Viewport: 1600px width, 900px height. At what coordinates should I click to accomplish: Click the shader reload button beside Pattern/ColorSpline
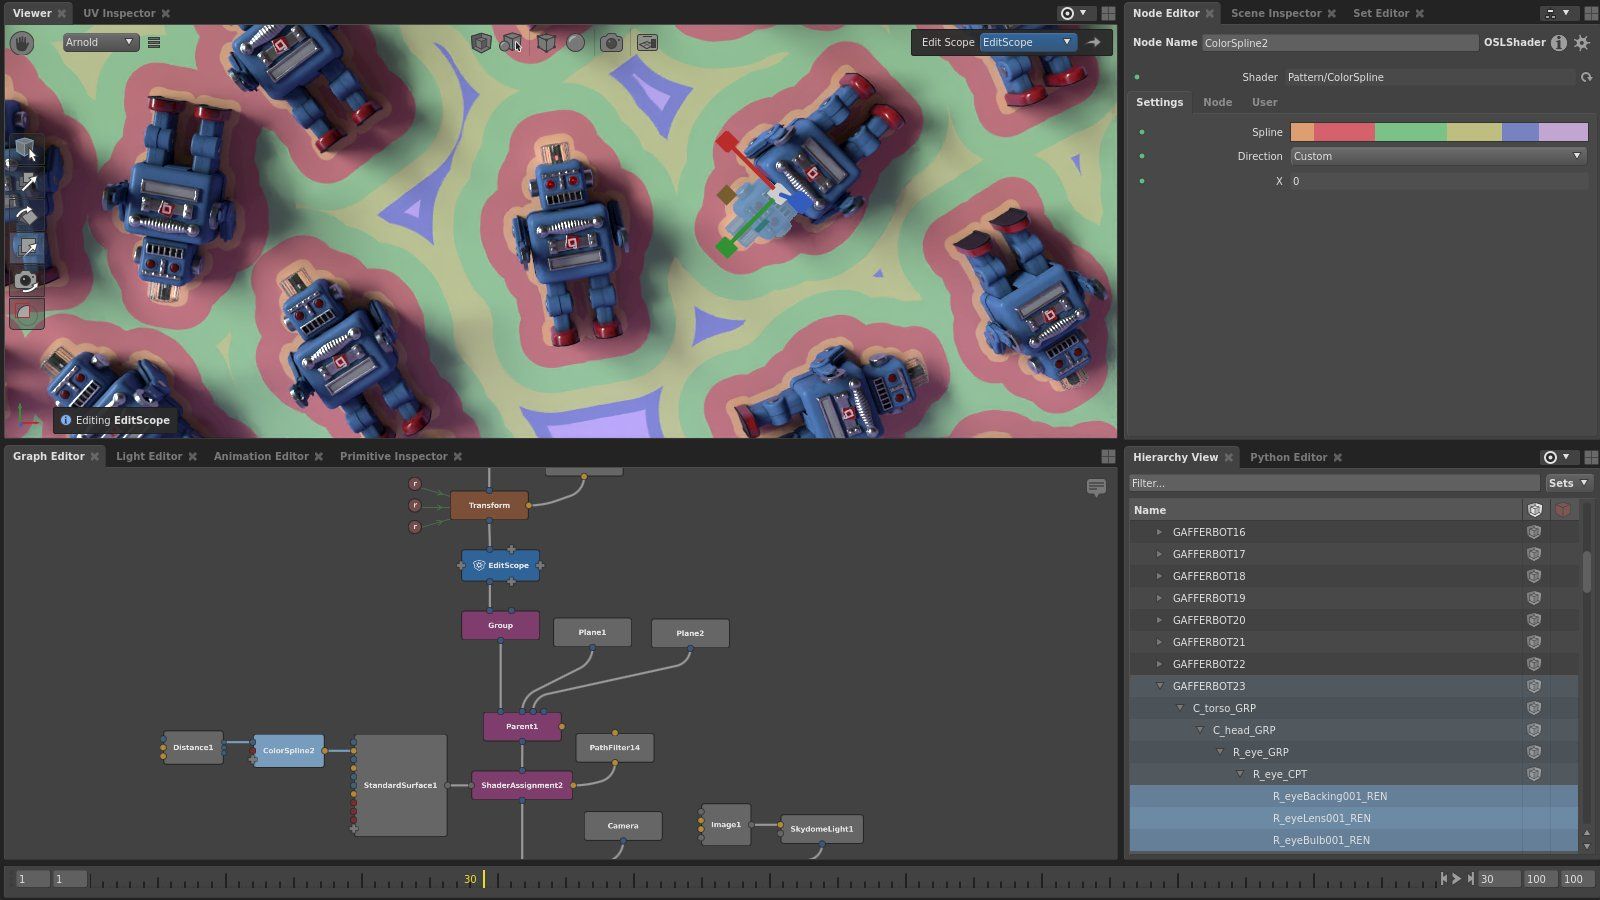click(1587, 77)
